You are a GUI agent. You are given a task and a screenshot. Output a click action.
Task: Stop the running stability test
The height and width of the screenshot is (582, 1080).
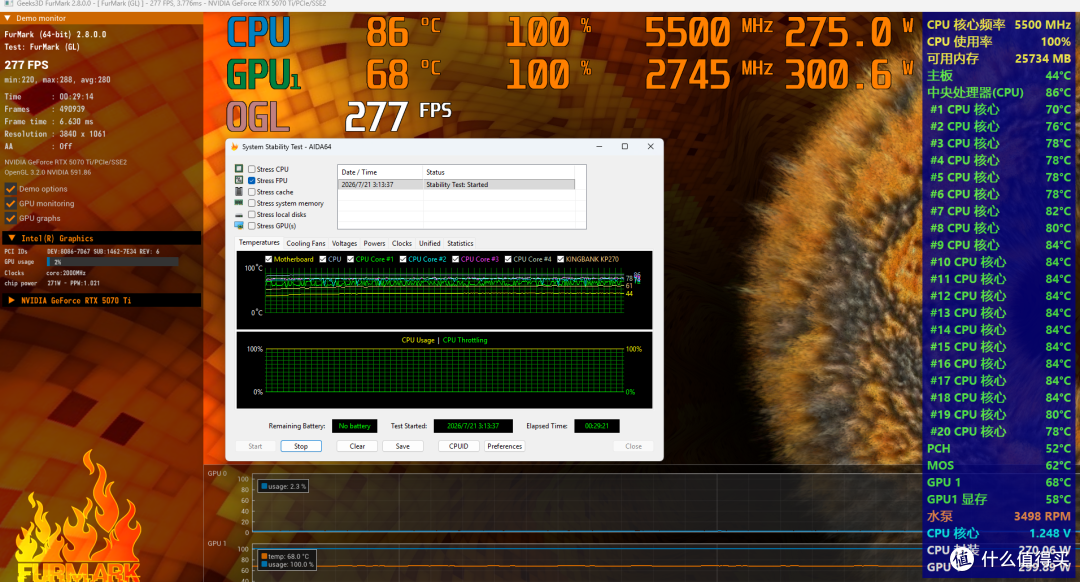pyautogui.click(x=301, y=446)
